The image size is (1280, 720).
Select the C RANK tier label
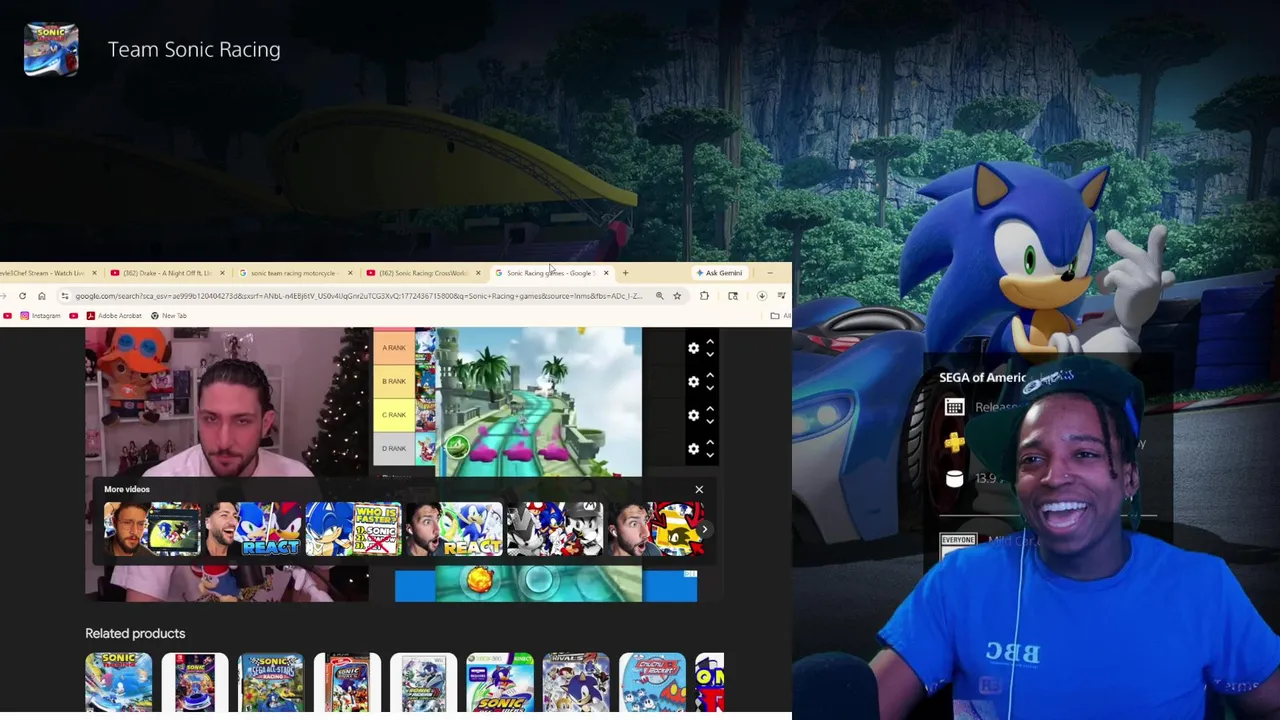pos(394,415)
